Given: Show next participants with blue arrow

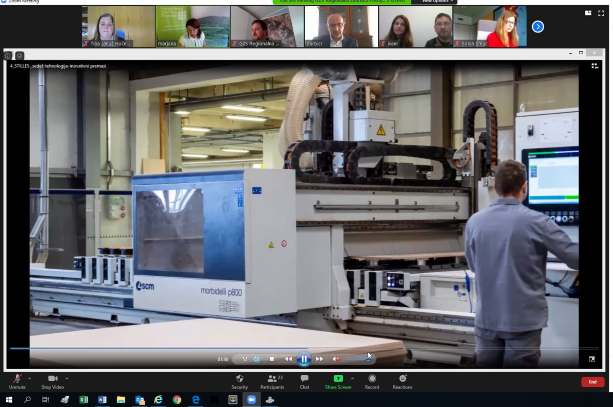Looking at the screenshot, I should coord(538,27).
